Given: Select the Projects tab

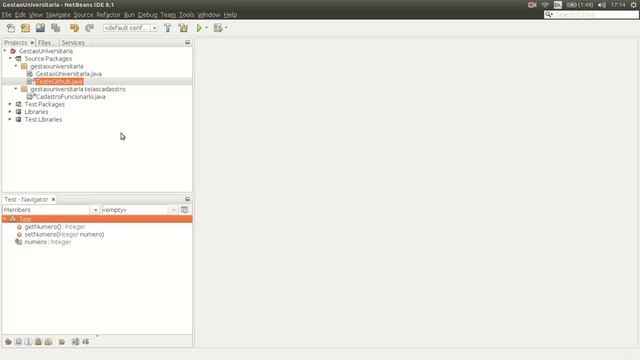Looking at the screenshot, I should [x=15, y=42].
